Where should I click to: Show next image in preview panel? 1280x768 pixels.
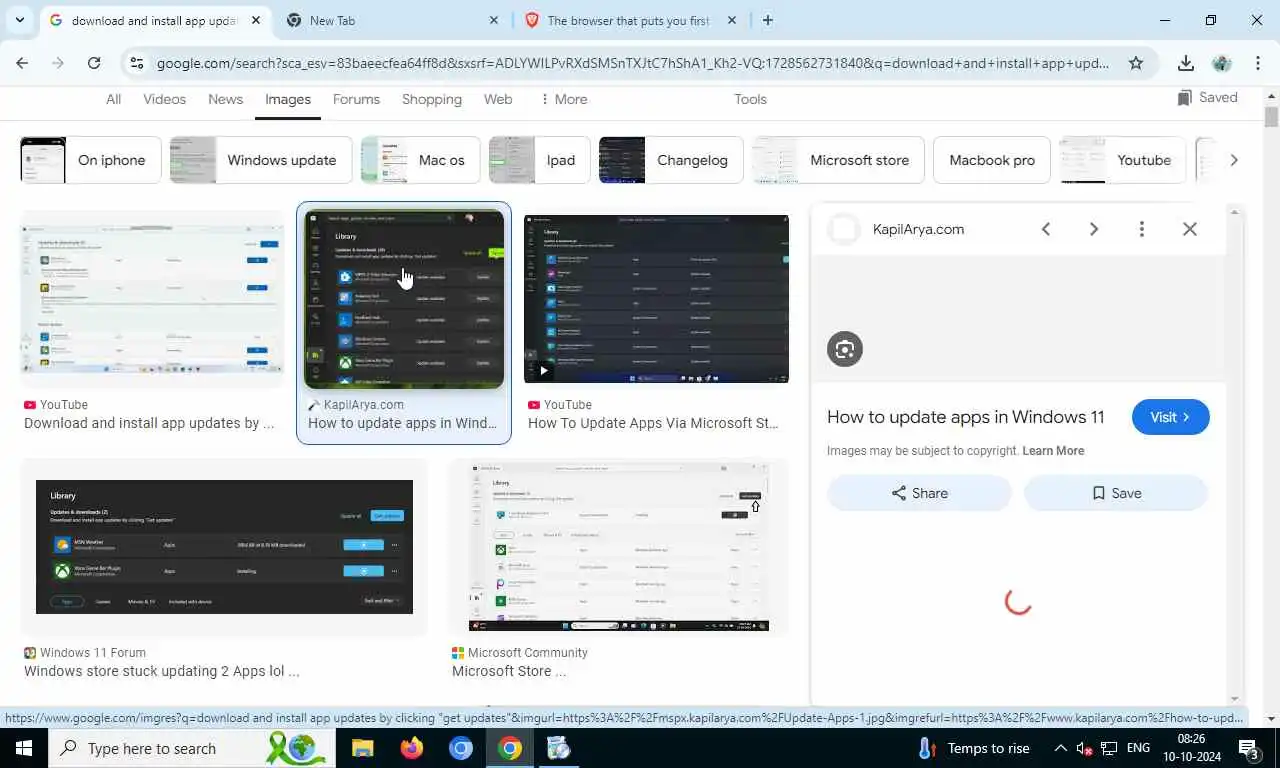tap(1094, 229)
